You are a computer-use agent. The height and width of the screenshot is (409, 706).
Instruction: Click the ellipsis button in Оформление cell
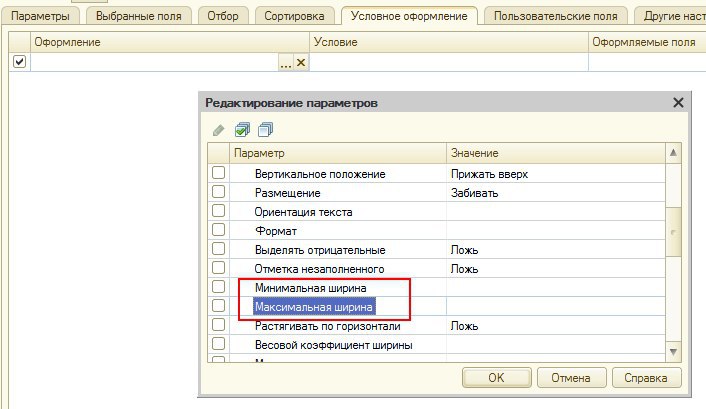pos(285,62)
